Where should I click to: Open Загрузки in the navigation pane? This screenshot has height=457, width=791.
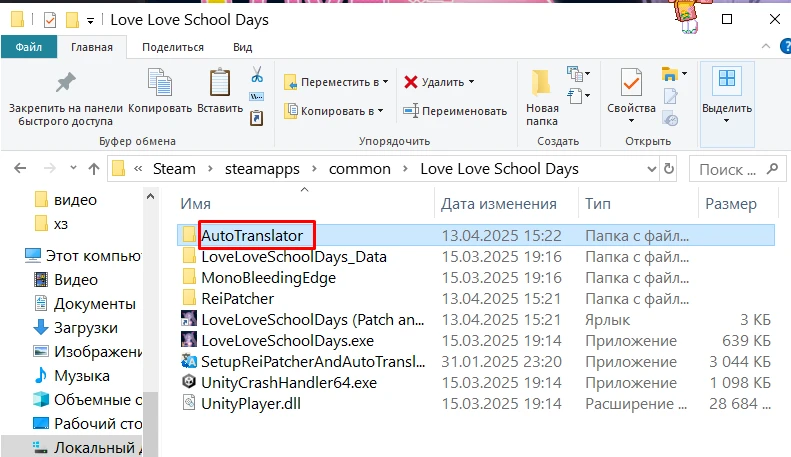click(85, 327)
